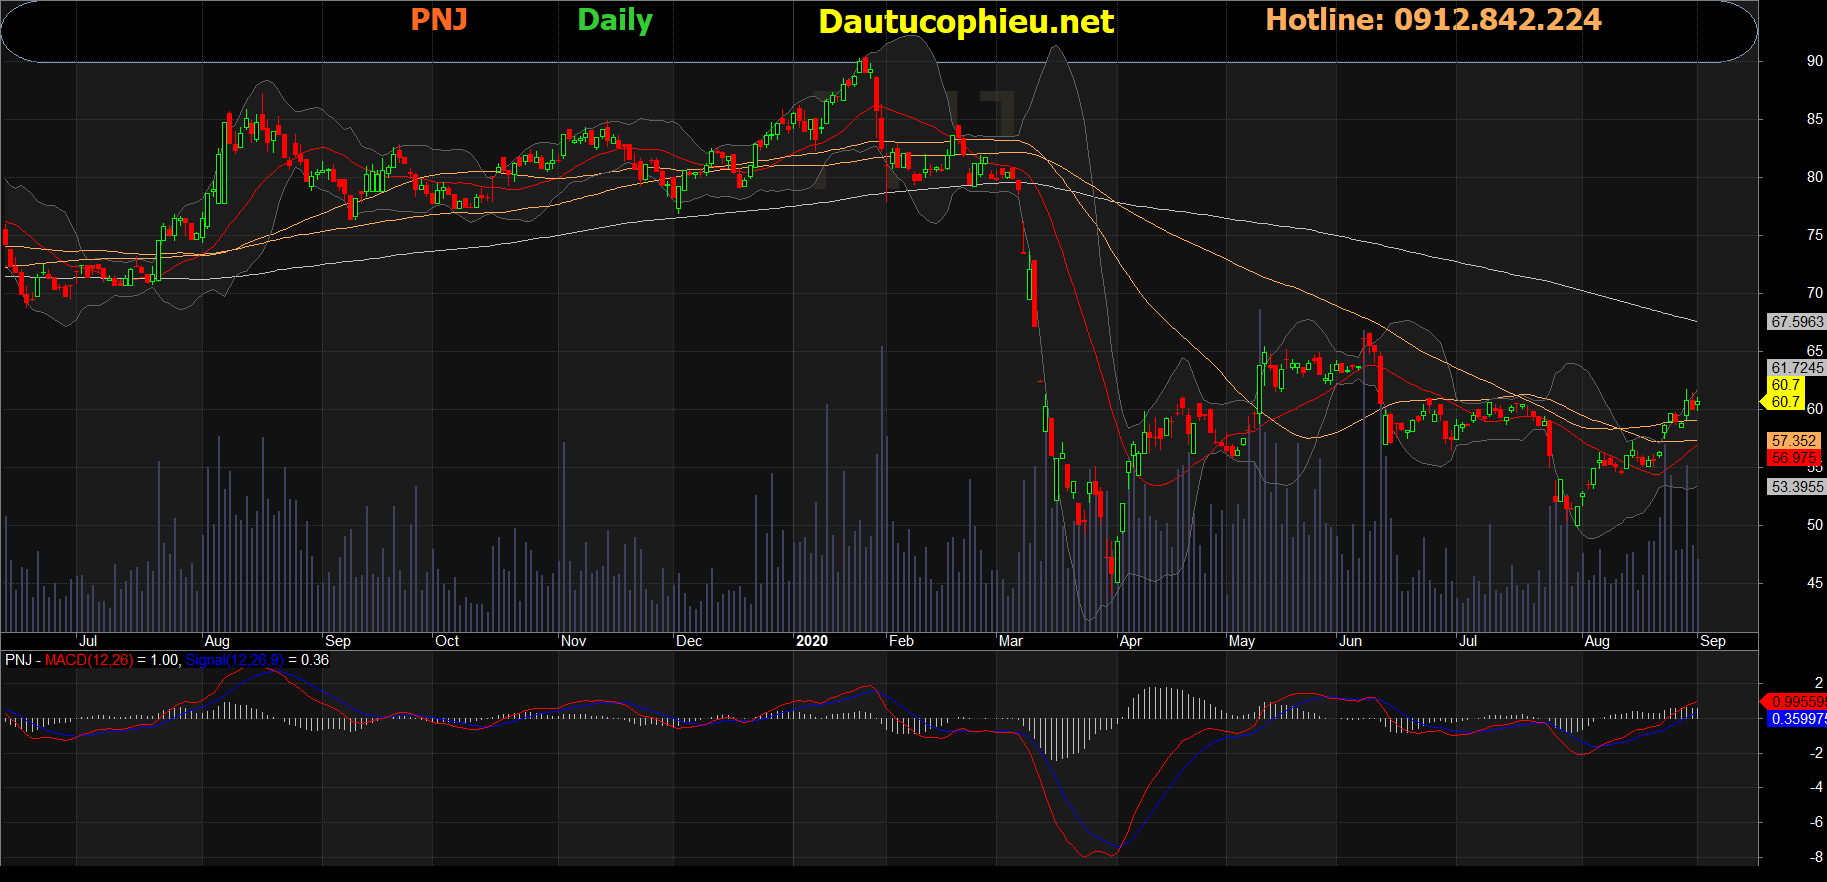Image resolution: width=1827 pixels, height=882 pixels.
Task: Click the May label on time axis
Action: tap(1241, 641)
